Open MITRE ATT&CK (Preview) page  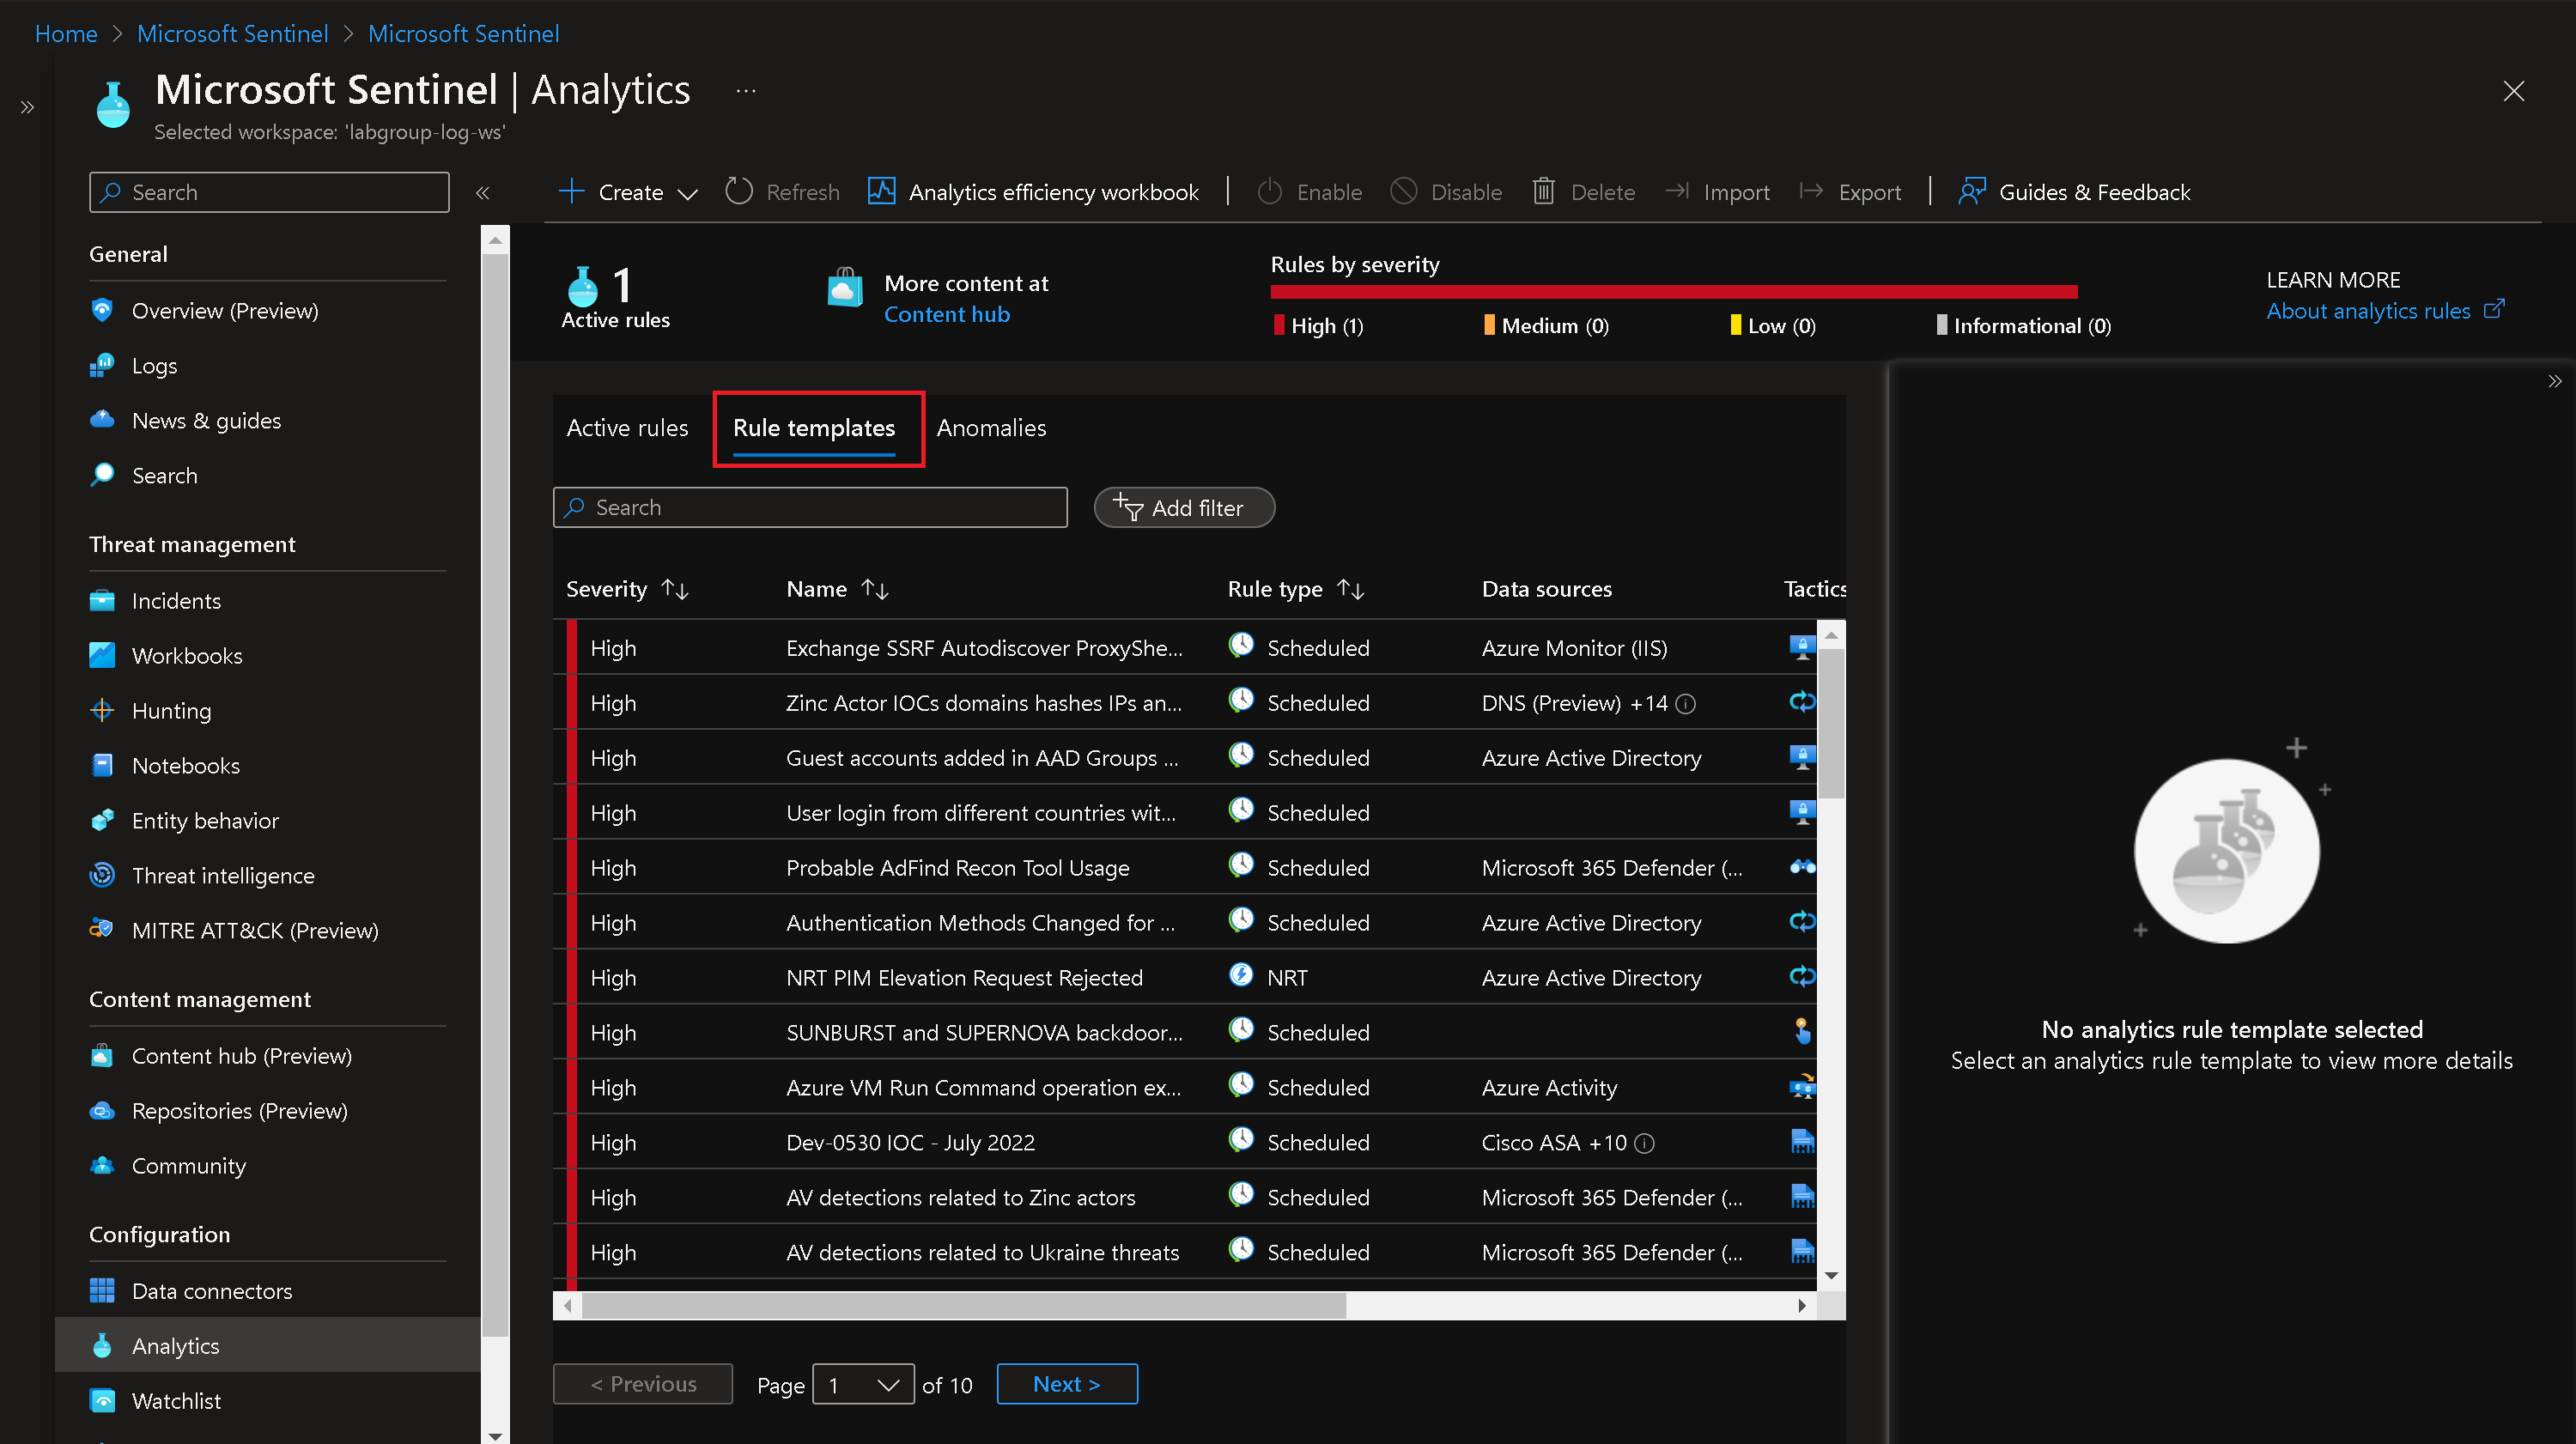click(254, 930)
